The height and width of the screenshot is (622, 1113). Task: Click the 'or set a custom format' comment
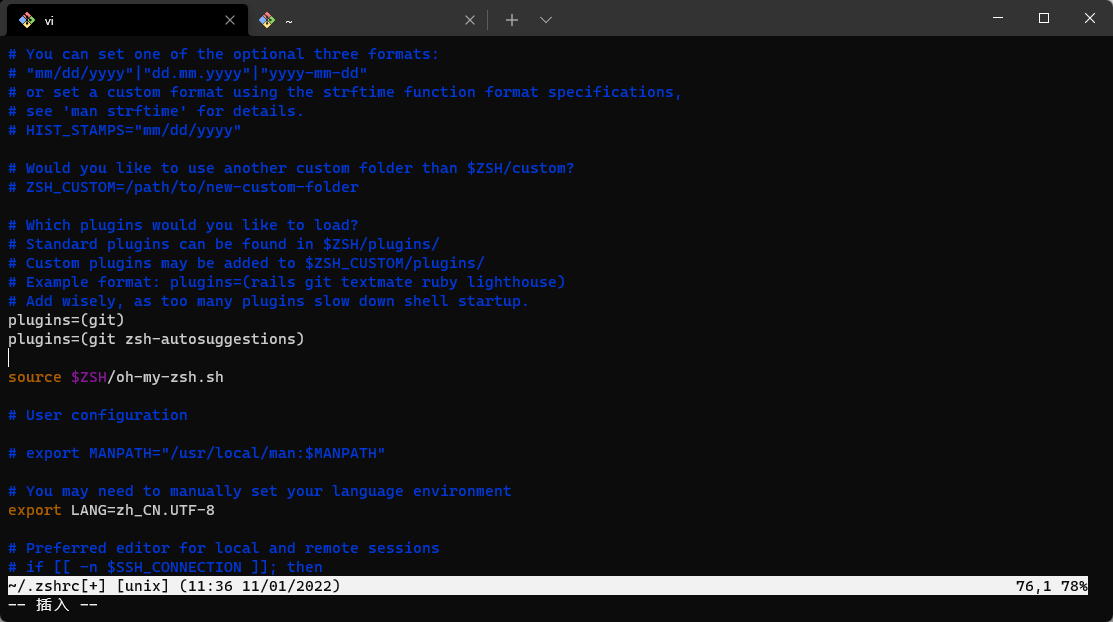pyautogui.click(x=345, y=92)
